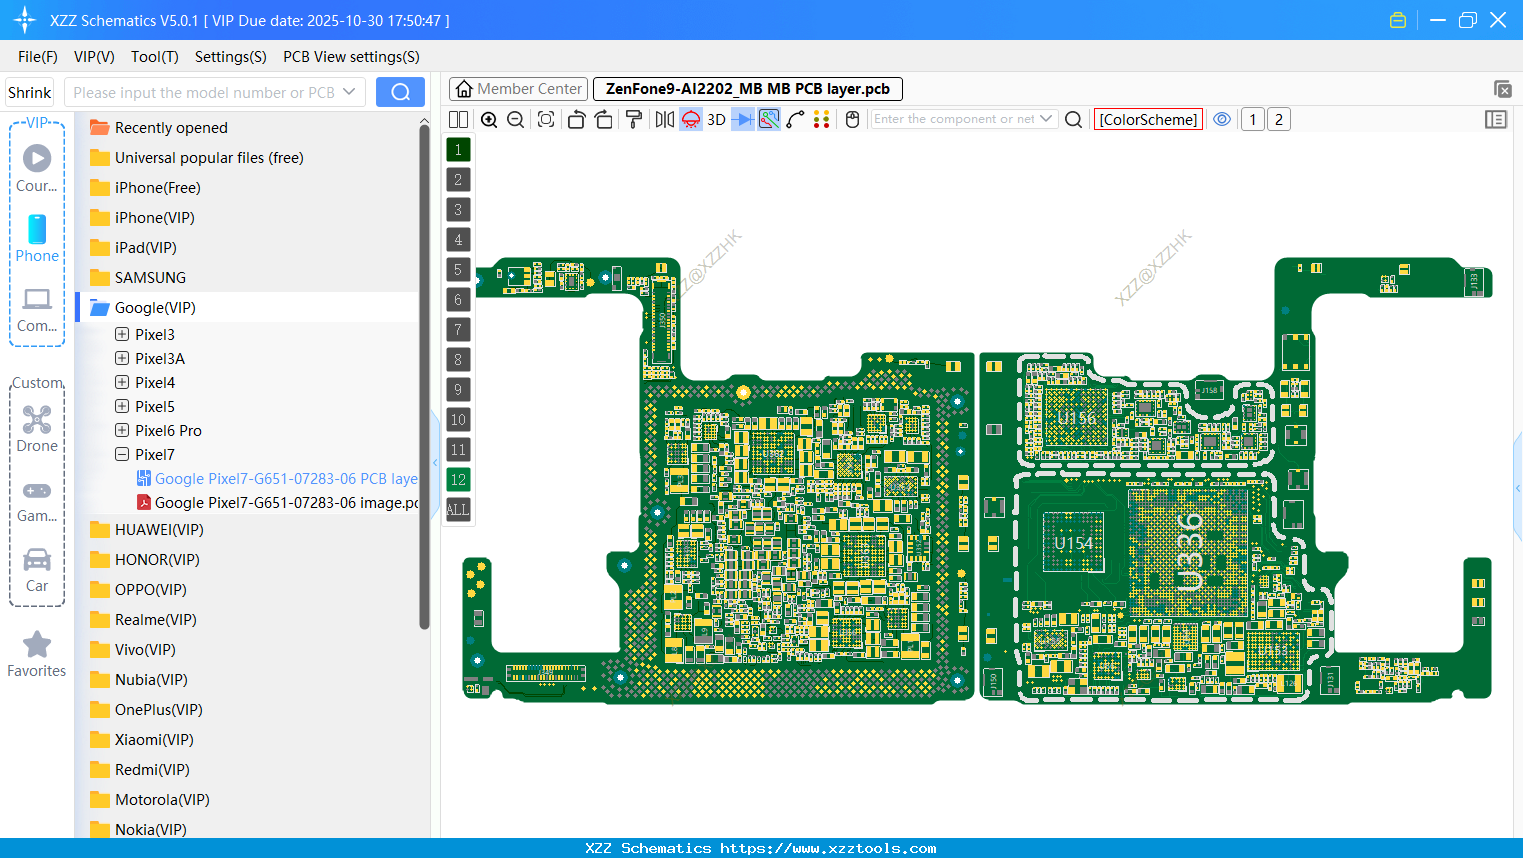Image resolution: width=1523 pixels, height=858 pixels.
Task: Toggle the red highlight lamp tool
Action: pos(691,119)
